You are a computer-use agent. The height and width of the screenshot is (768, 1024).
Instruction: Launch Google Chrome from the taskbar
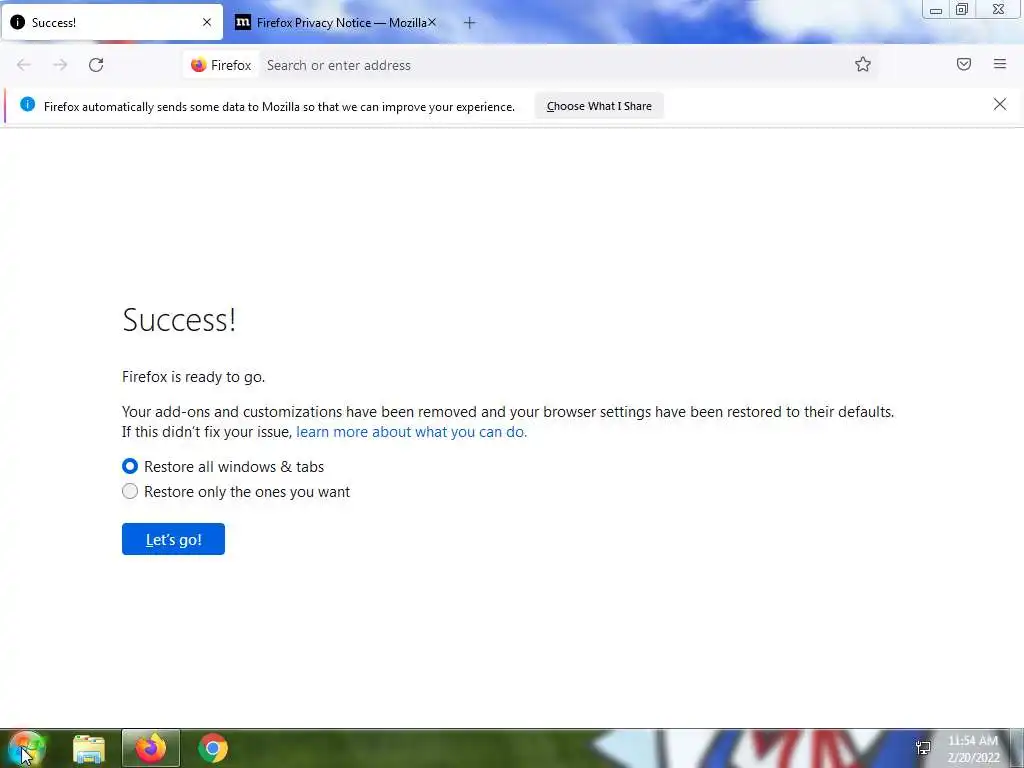point(213,748)
